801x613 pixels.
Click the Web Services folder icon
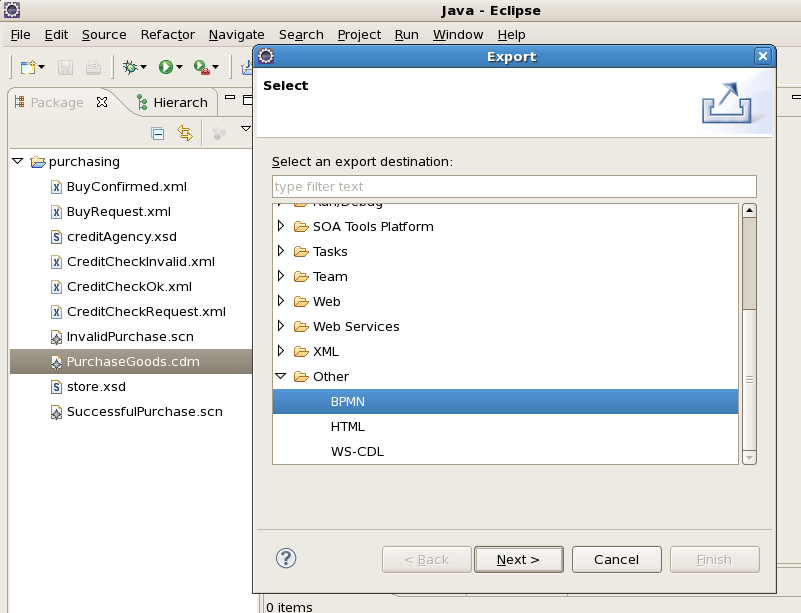click(301, 326)
